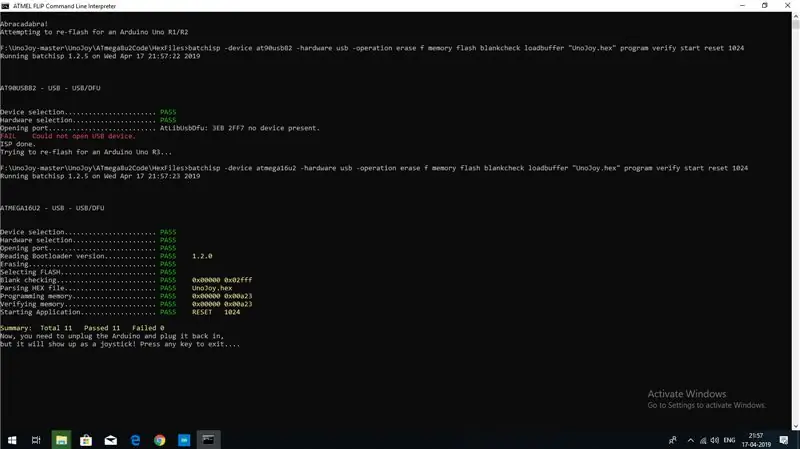
Task: Launch Microsoft Edge from the taskbar
Action: pos(135,440)
